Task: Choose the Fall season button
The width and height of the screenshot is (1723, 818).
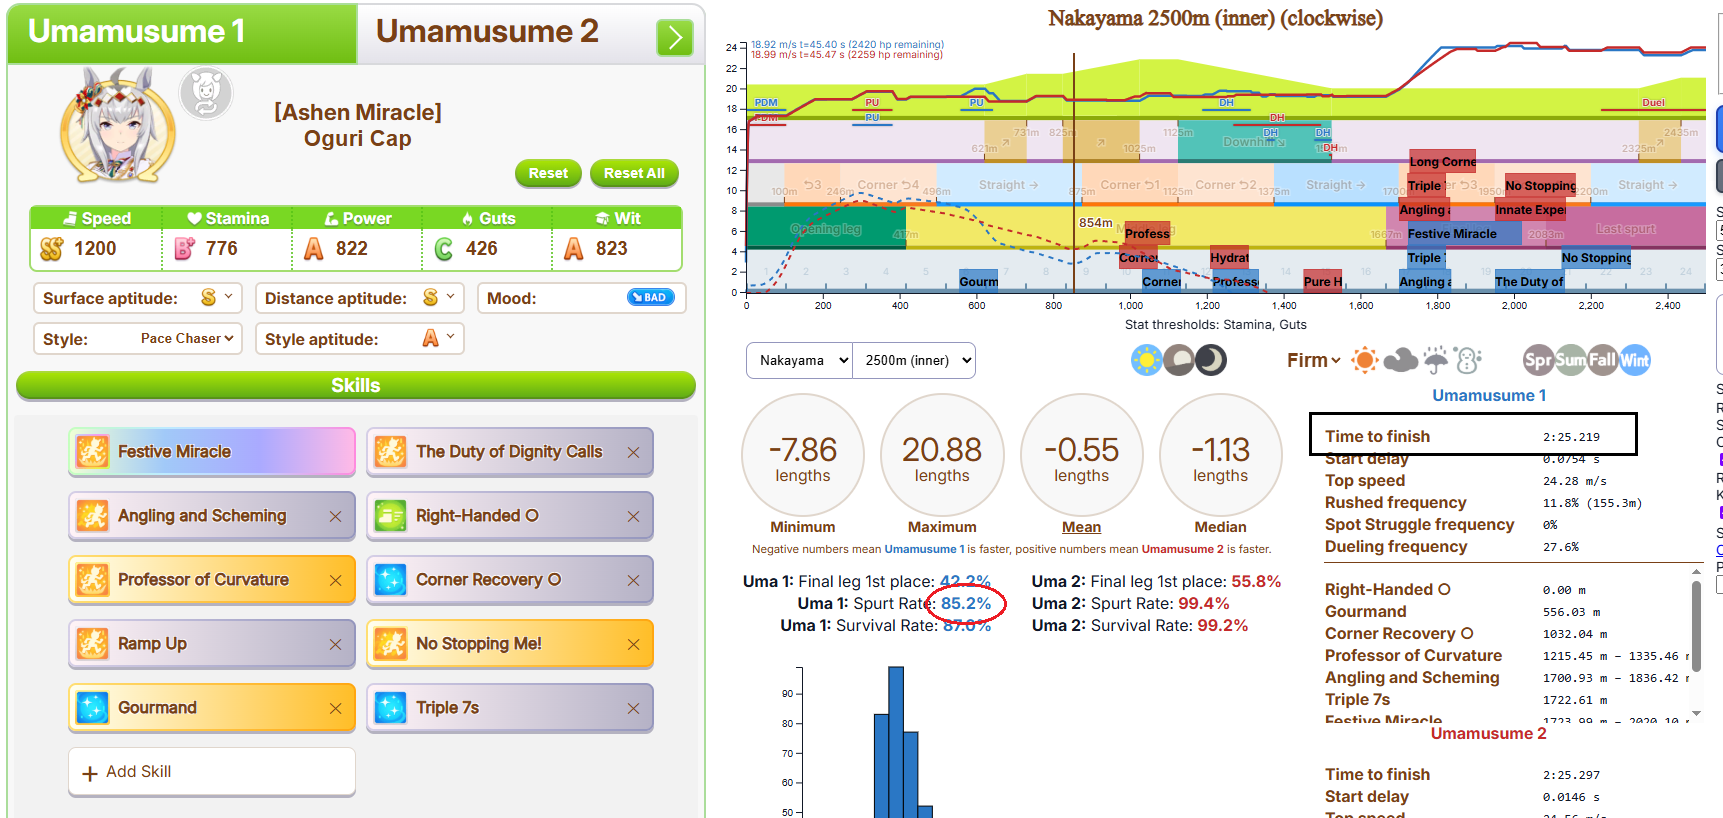Action: [1602, 360]
